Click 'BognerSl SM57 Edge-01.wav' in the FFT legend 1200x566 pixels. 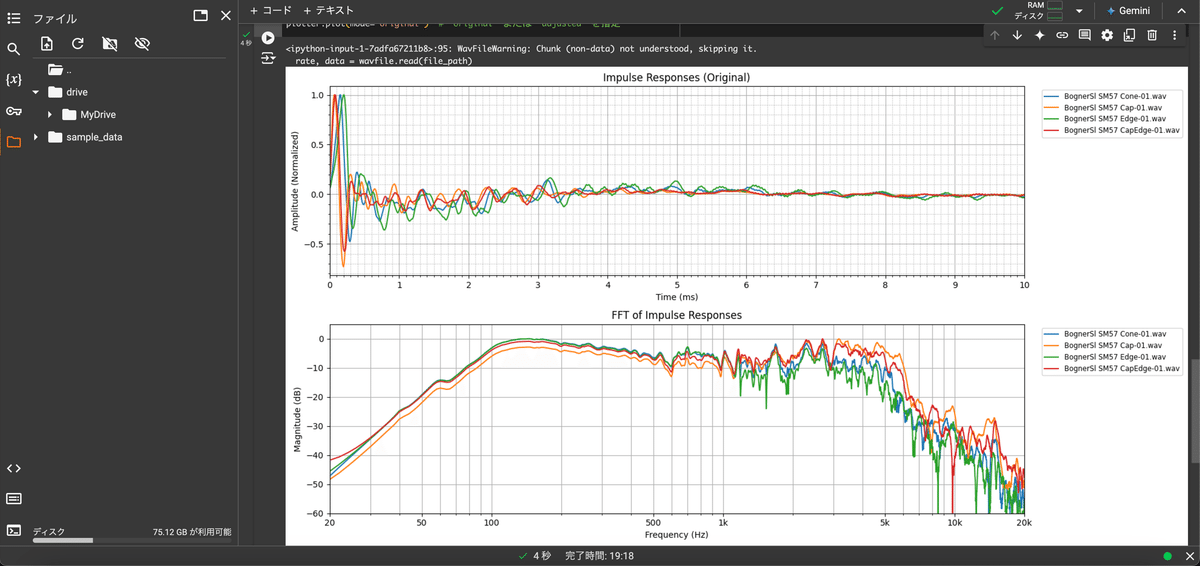tap(1114, 357)
